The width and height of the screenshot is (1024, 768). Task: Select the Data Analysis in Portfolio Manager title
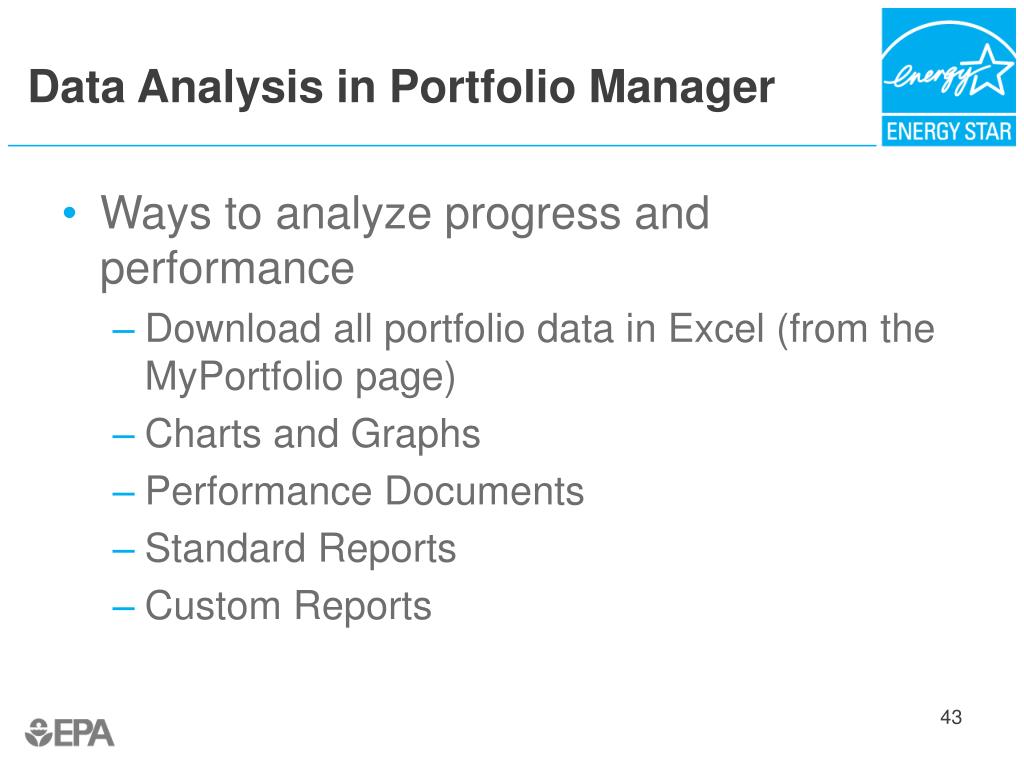point(402,87)
